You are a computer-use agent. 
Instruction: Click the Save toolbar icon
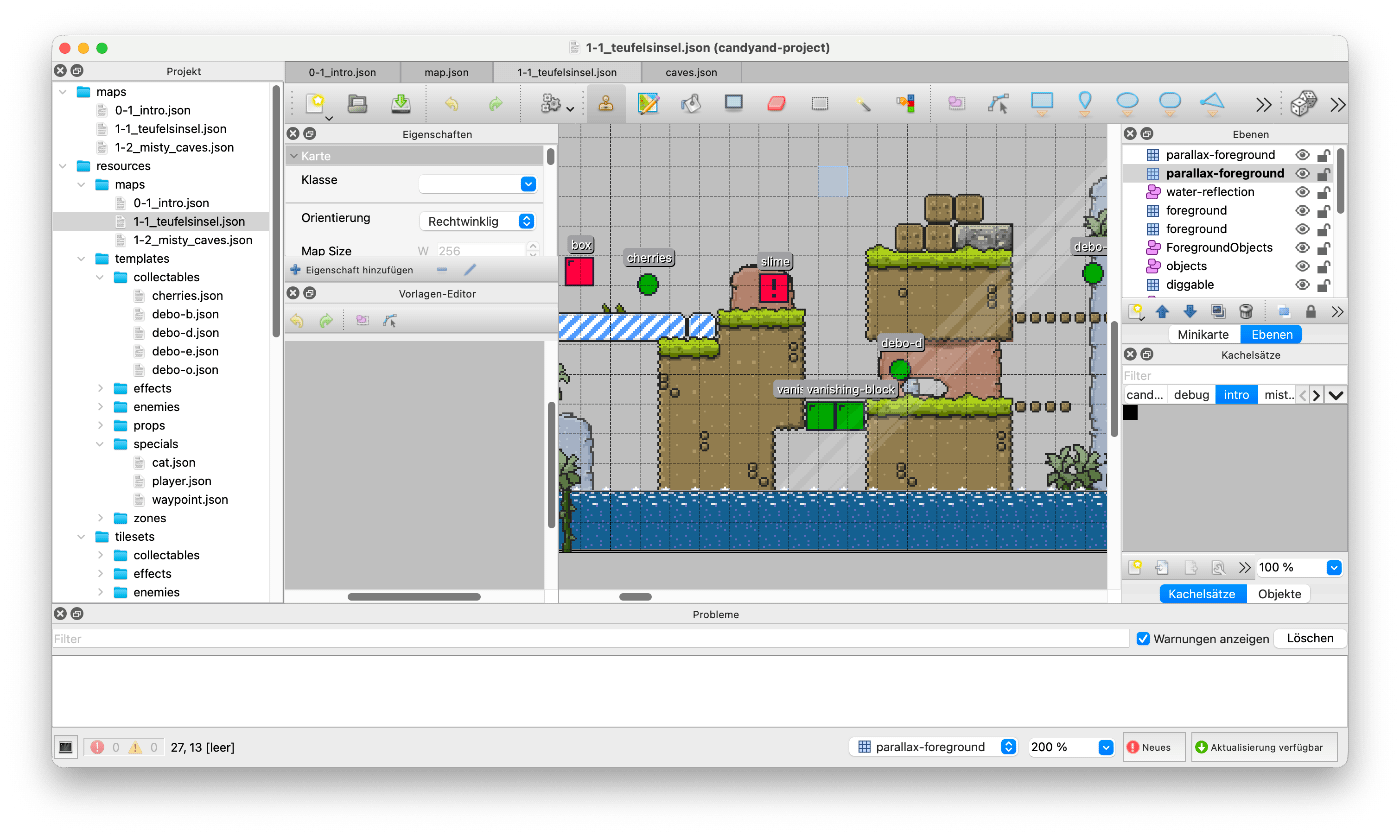click(401, 103)
